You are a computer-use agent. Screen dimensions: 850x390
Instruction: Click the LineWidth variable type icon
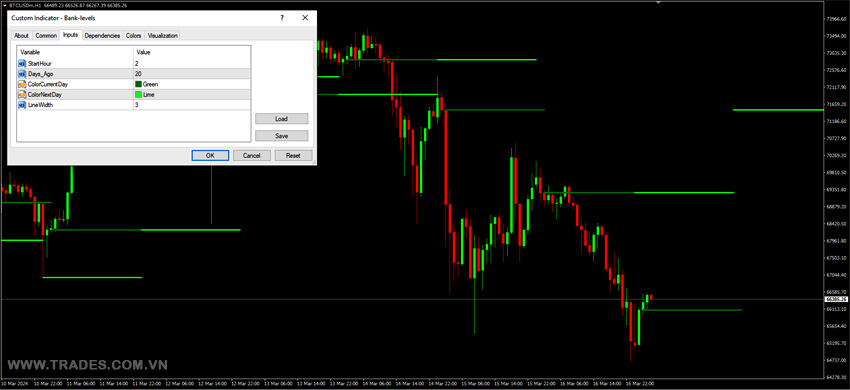pos(22,105)
